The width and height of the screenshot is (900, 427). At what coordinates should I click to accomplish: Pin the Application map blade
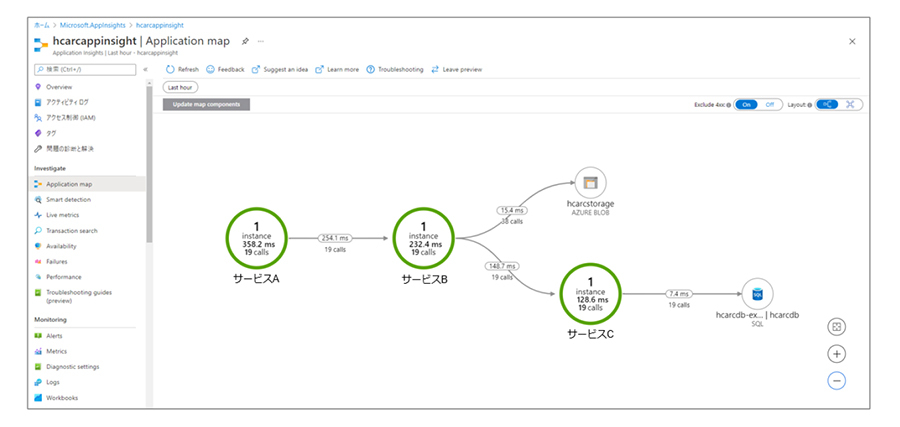point(246,41)
